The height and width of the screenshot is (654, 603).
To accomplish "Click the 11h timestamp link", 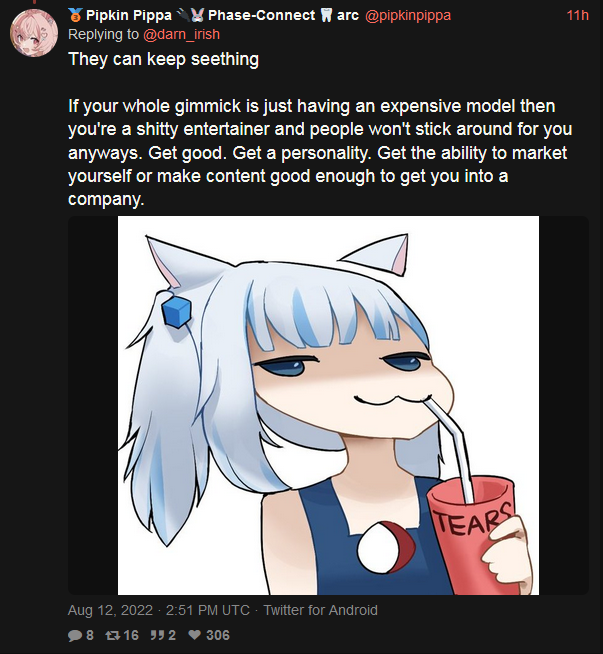I will pos(578,15).
